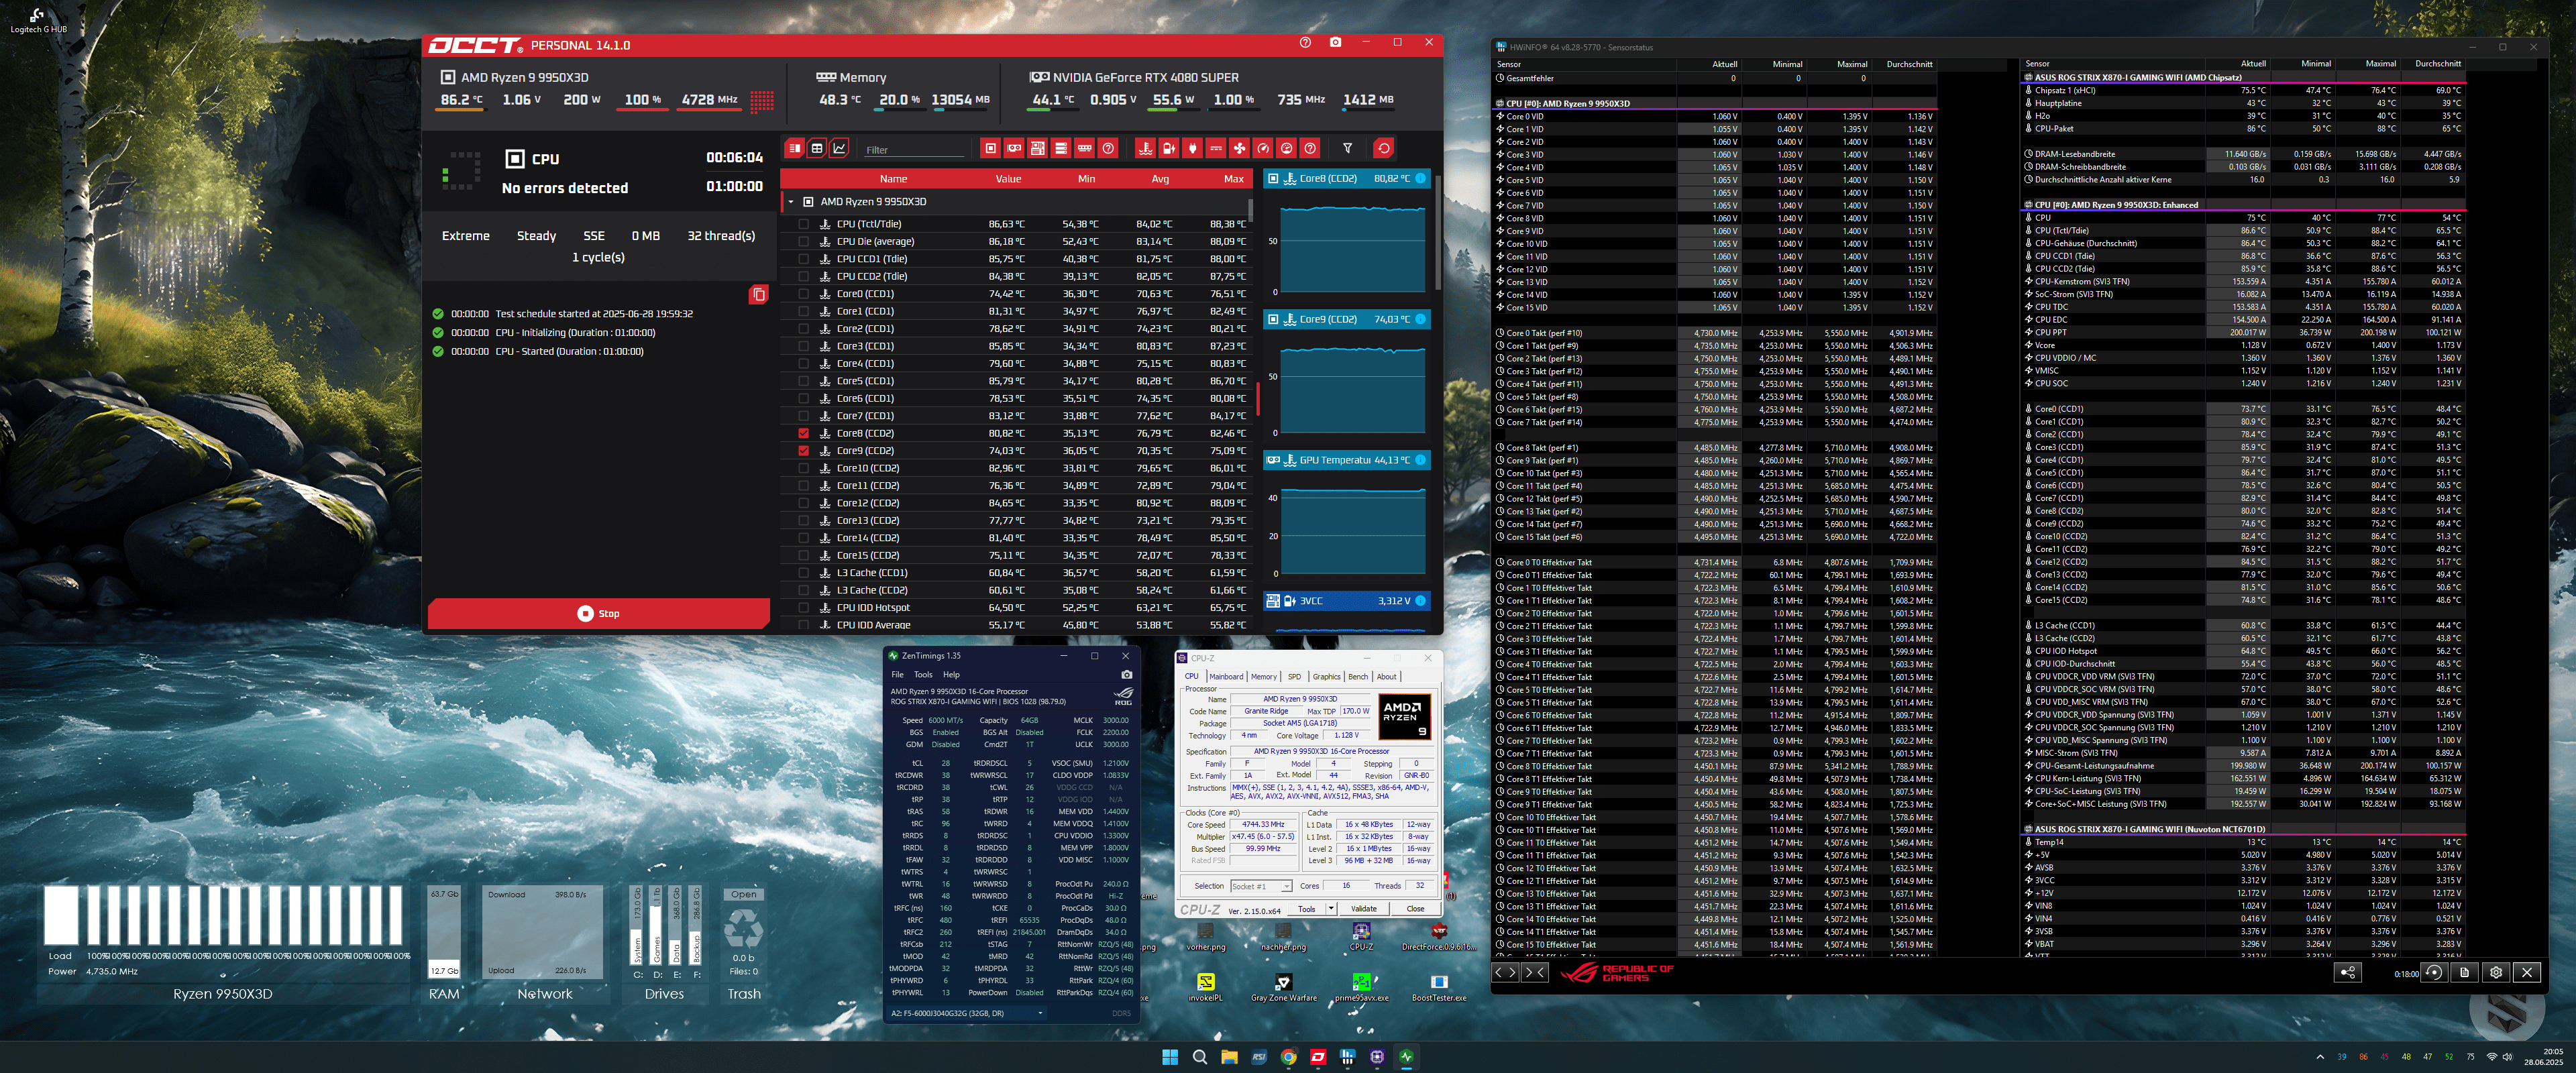Open OCCT help question mark in title bar
2576x1073 pixels.
tap(1304, 42)
